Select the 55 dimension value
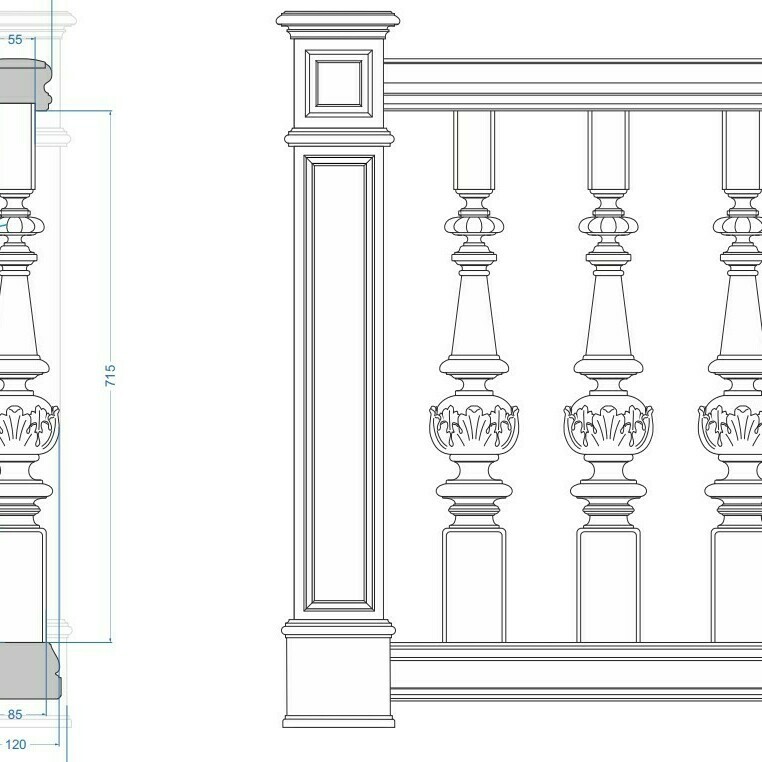This screenshot has height=762, width=762. [15, 39]
